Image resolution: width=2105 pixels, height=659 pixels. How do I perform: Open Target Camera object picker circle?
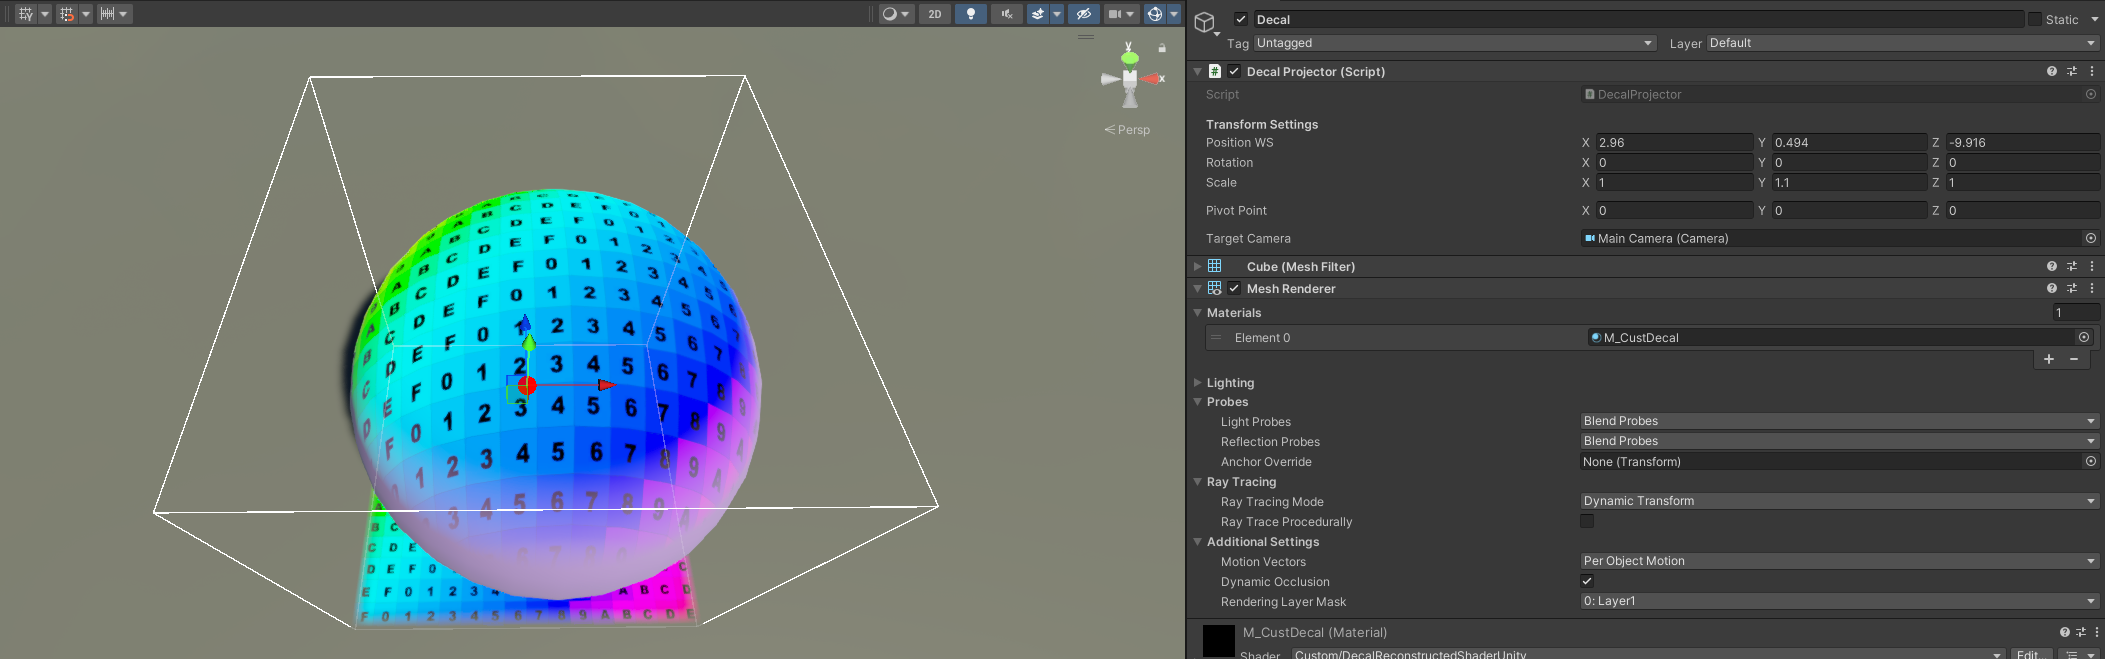tap(2090, 238)
